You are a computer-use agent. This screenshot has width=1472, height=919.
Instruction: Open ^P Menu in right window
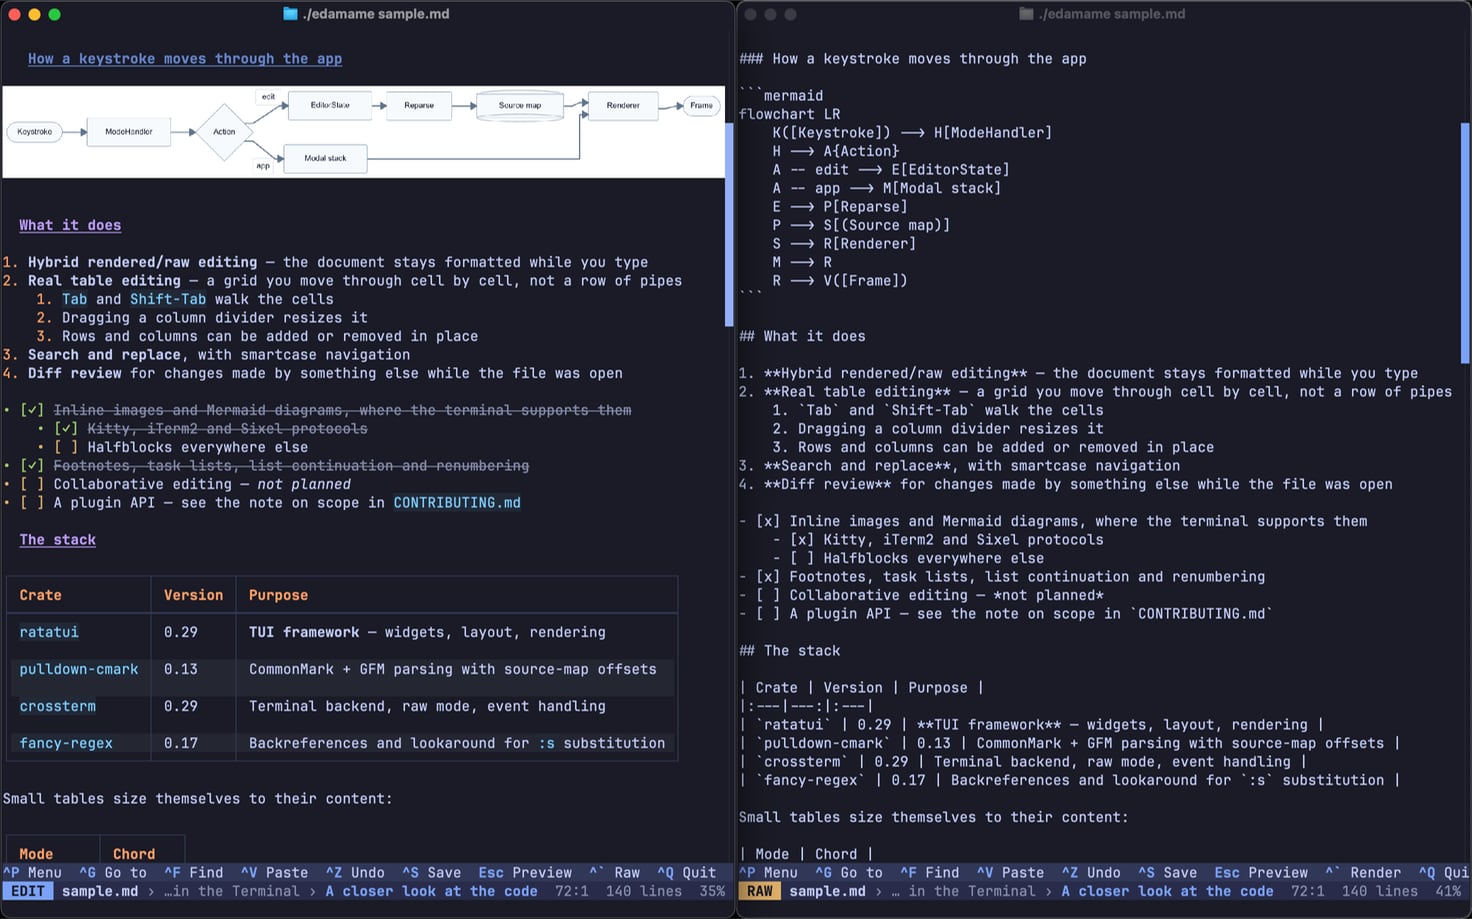[x=768, y=873]
